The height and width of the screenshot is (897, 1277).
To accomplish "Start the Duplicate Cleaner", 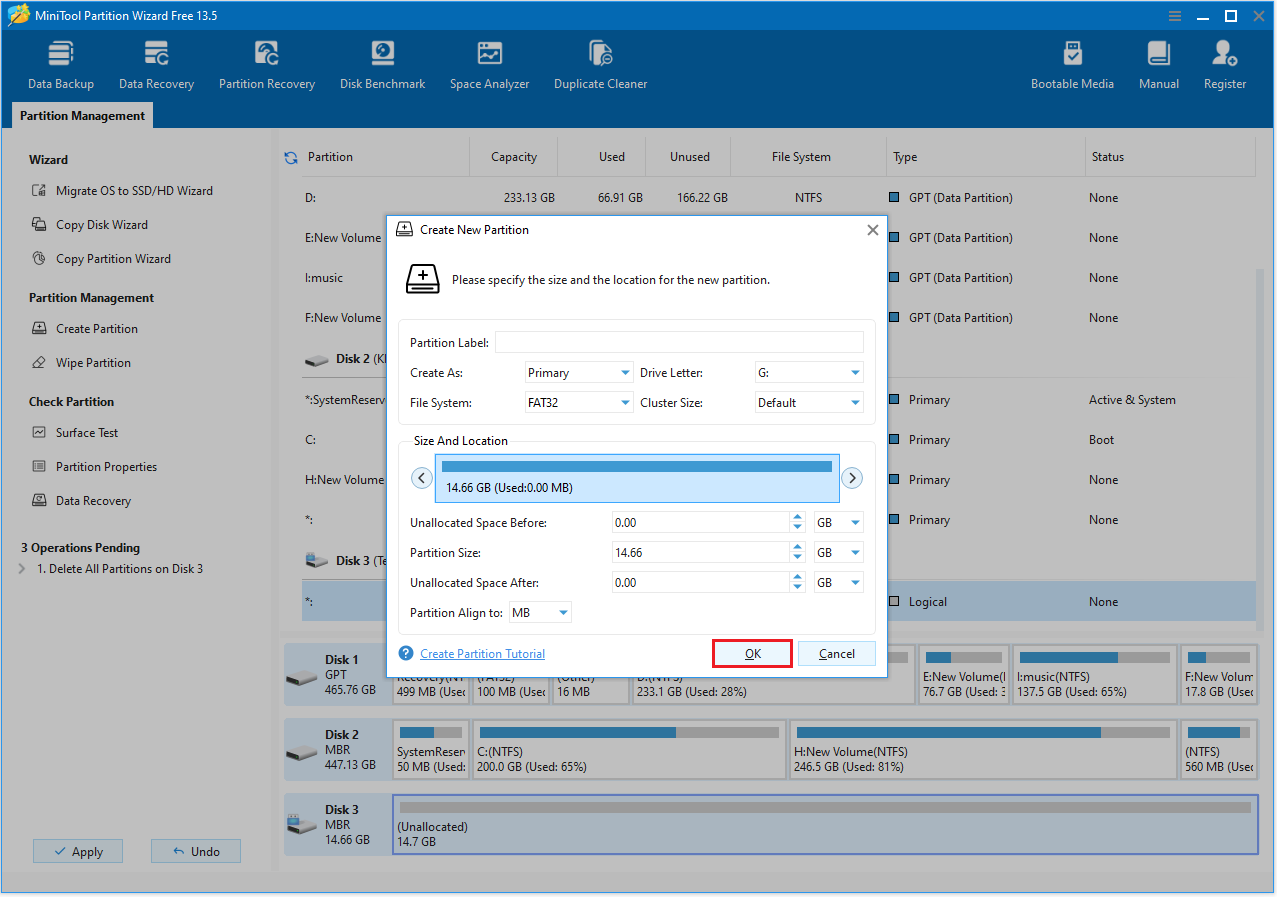I will (x=599, y=62).
